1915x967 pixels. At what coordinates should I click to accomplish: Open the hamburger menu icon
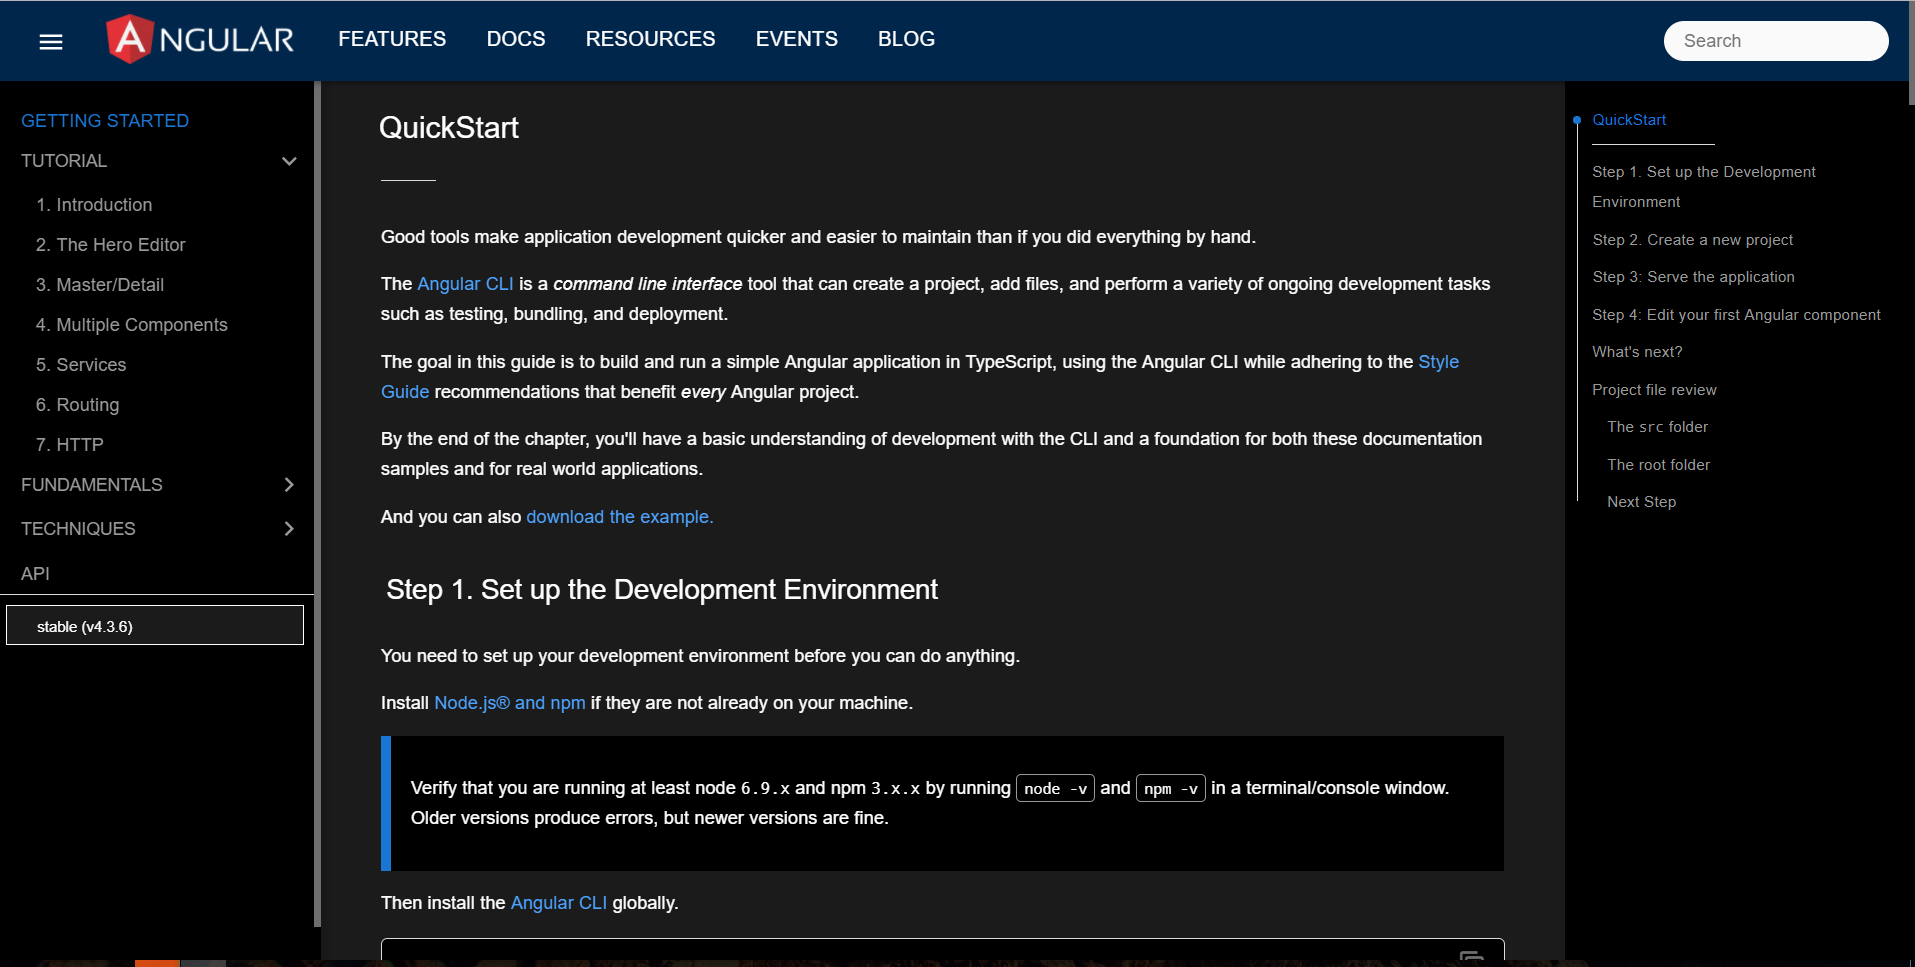(51, 42)
